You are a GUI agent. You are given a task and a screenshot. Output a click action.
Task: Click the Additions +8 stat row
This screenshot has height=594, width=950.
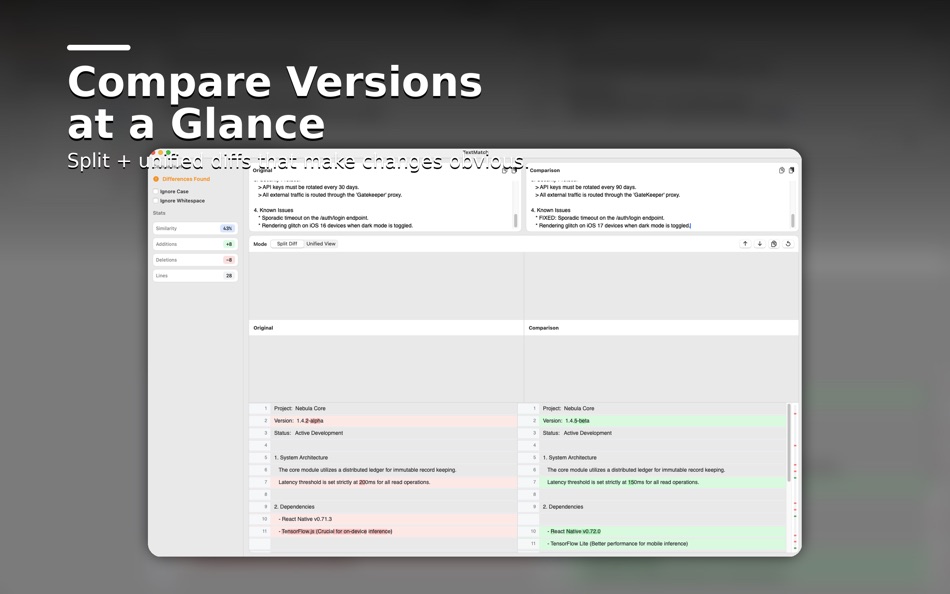[195, 244]
